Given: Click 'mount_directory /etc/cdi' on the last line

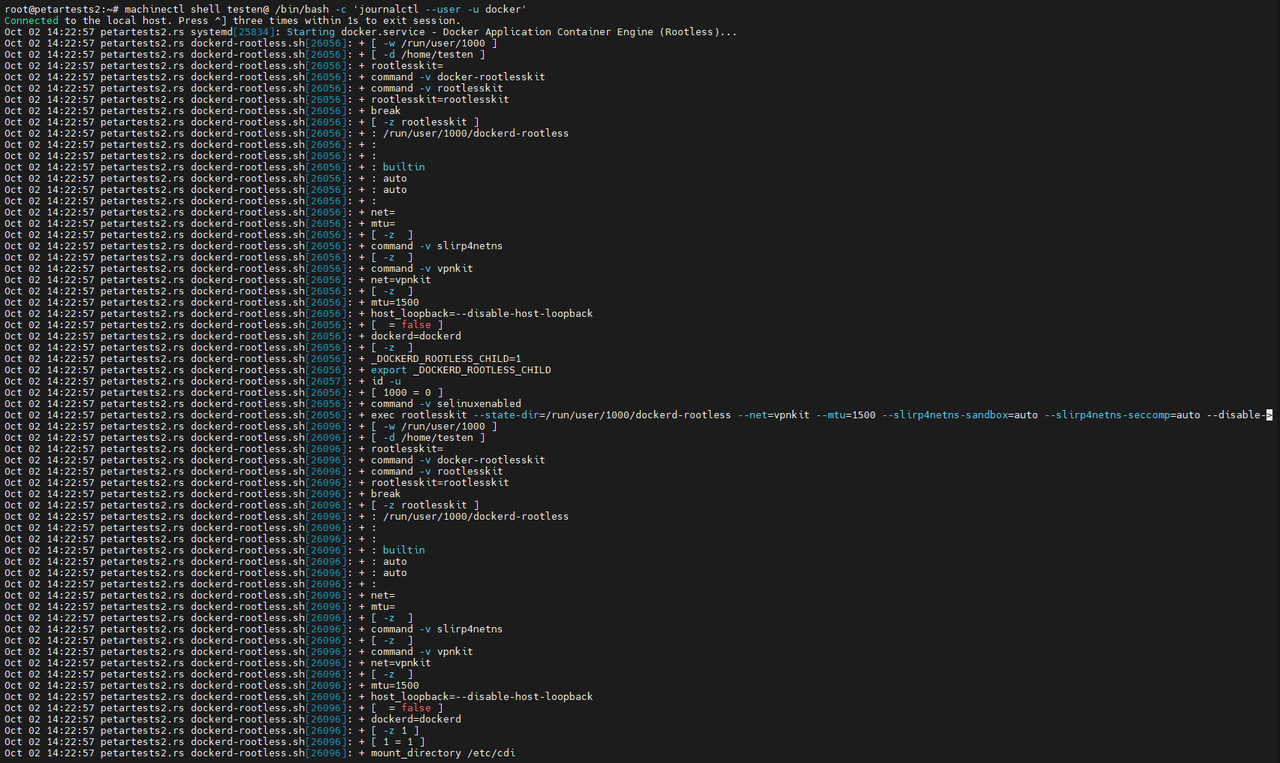Looking at the screenshot, I should coord(443,753).
